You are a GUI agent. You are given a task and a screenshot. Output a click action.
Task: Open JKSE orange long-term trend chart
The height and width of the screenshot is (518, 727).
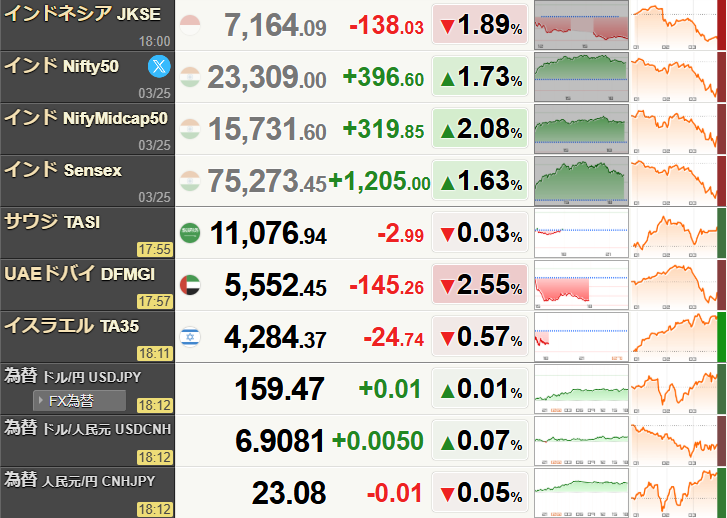tap(674, 25)
